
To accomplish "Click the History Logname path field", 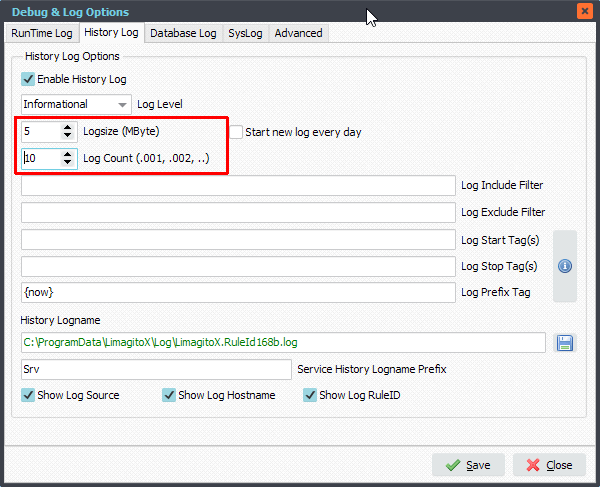I will 283,342.
